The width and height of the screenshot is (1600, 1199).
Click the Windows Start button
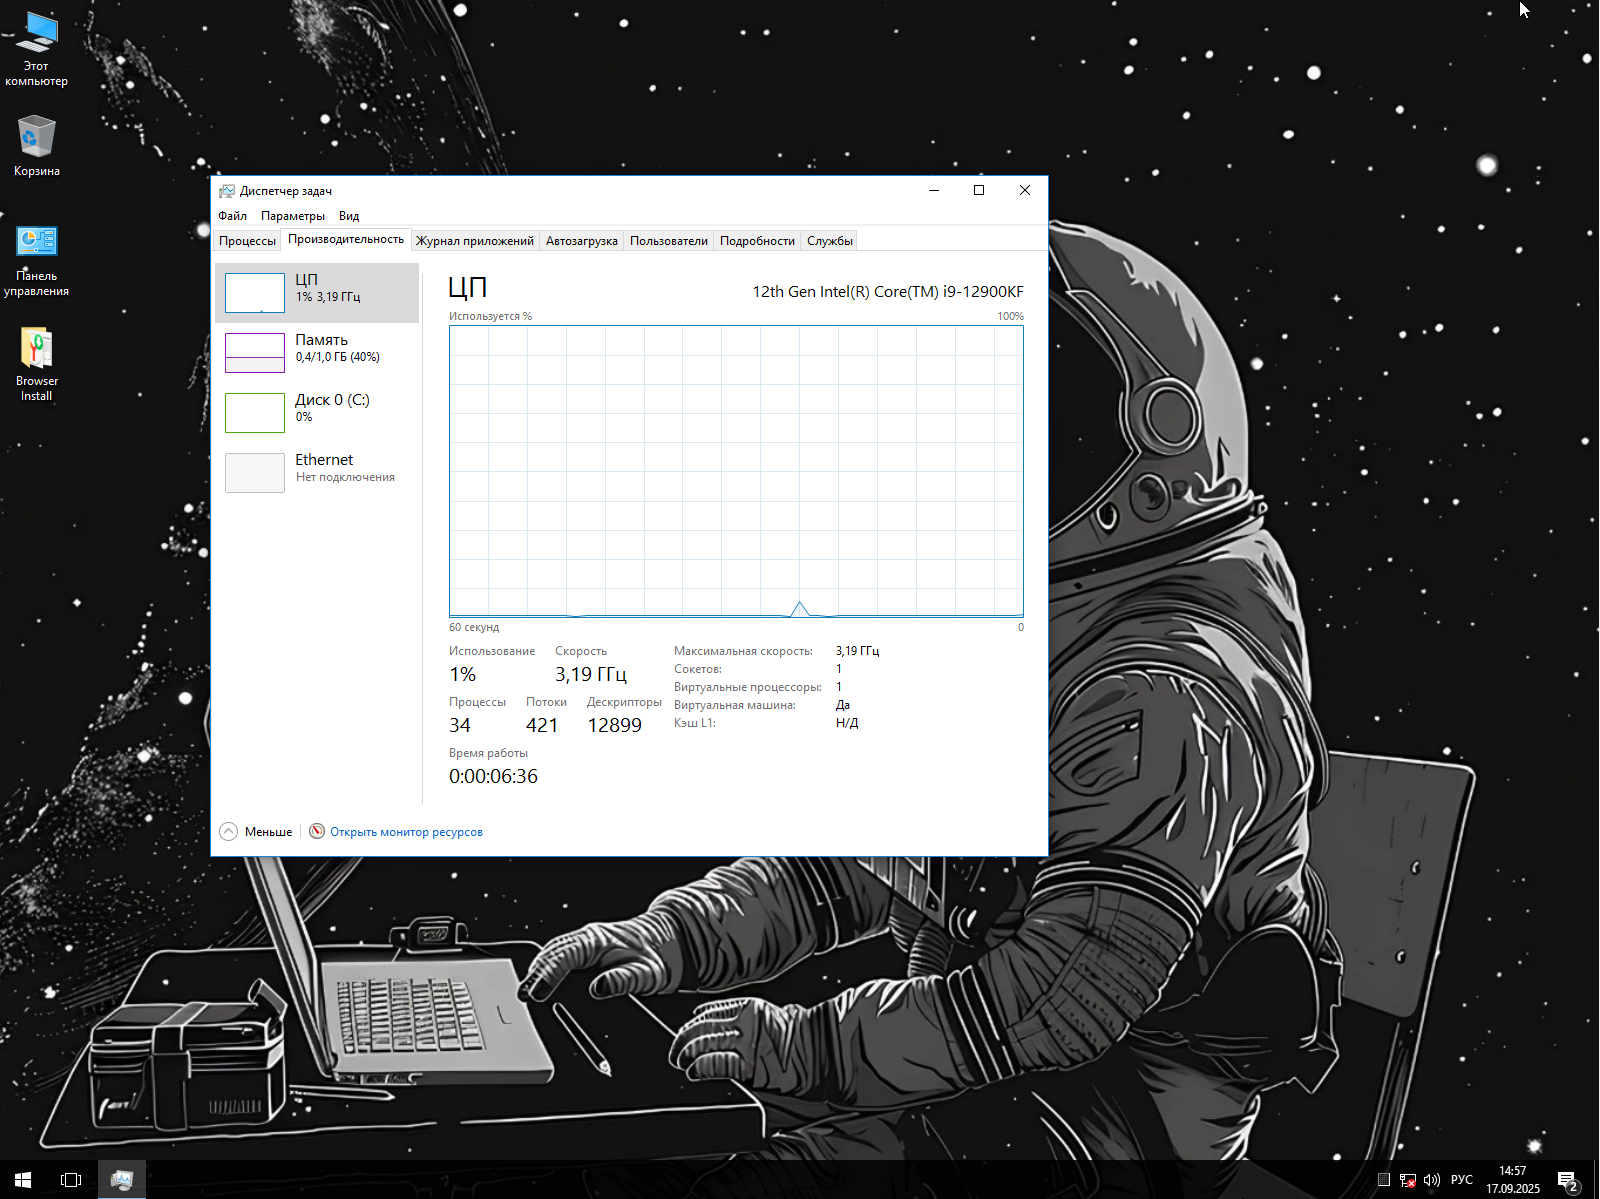tap(23, 1180)
